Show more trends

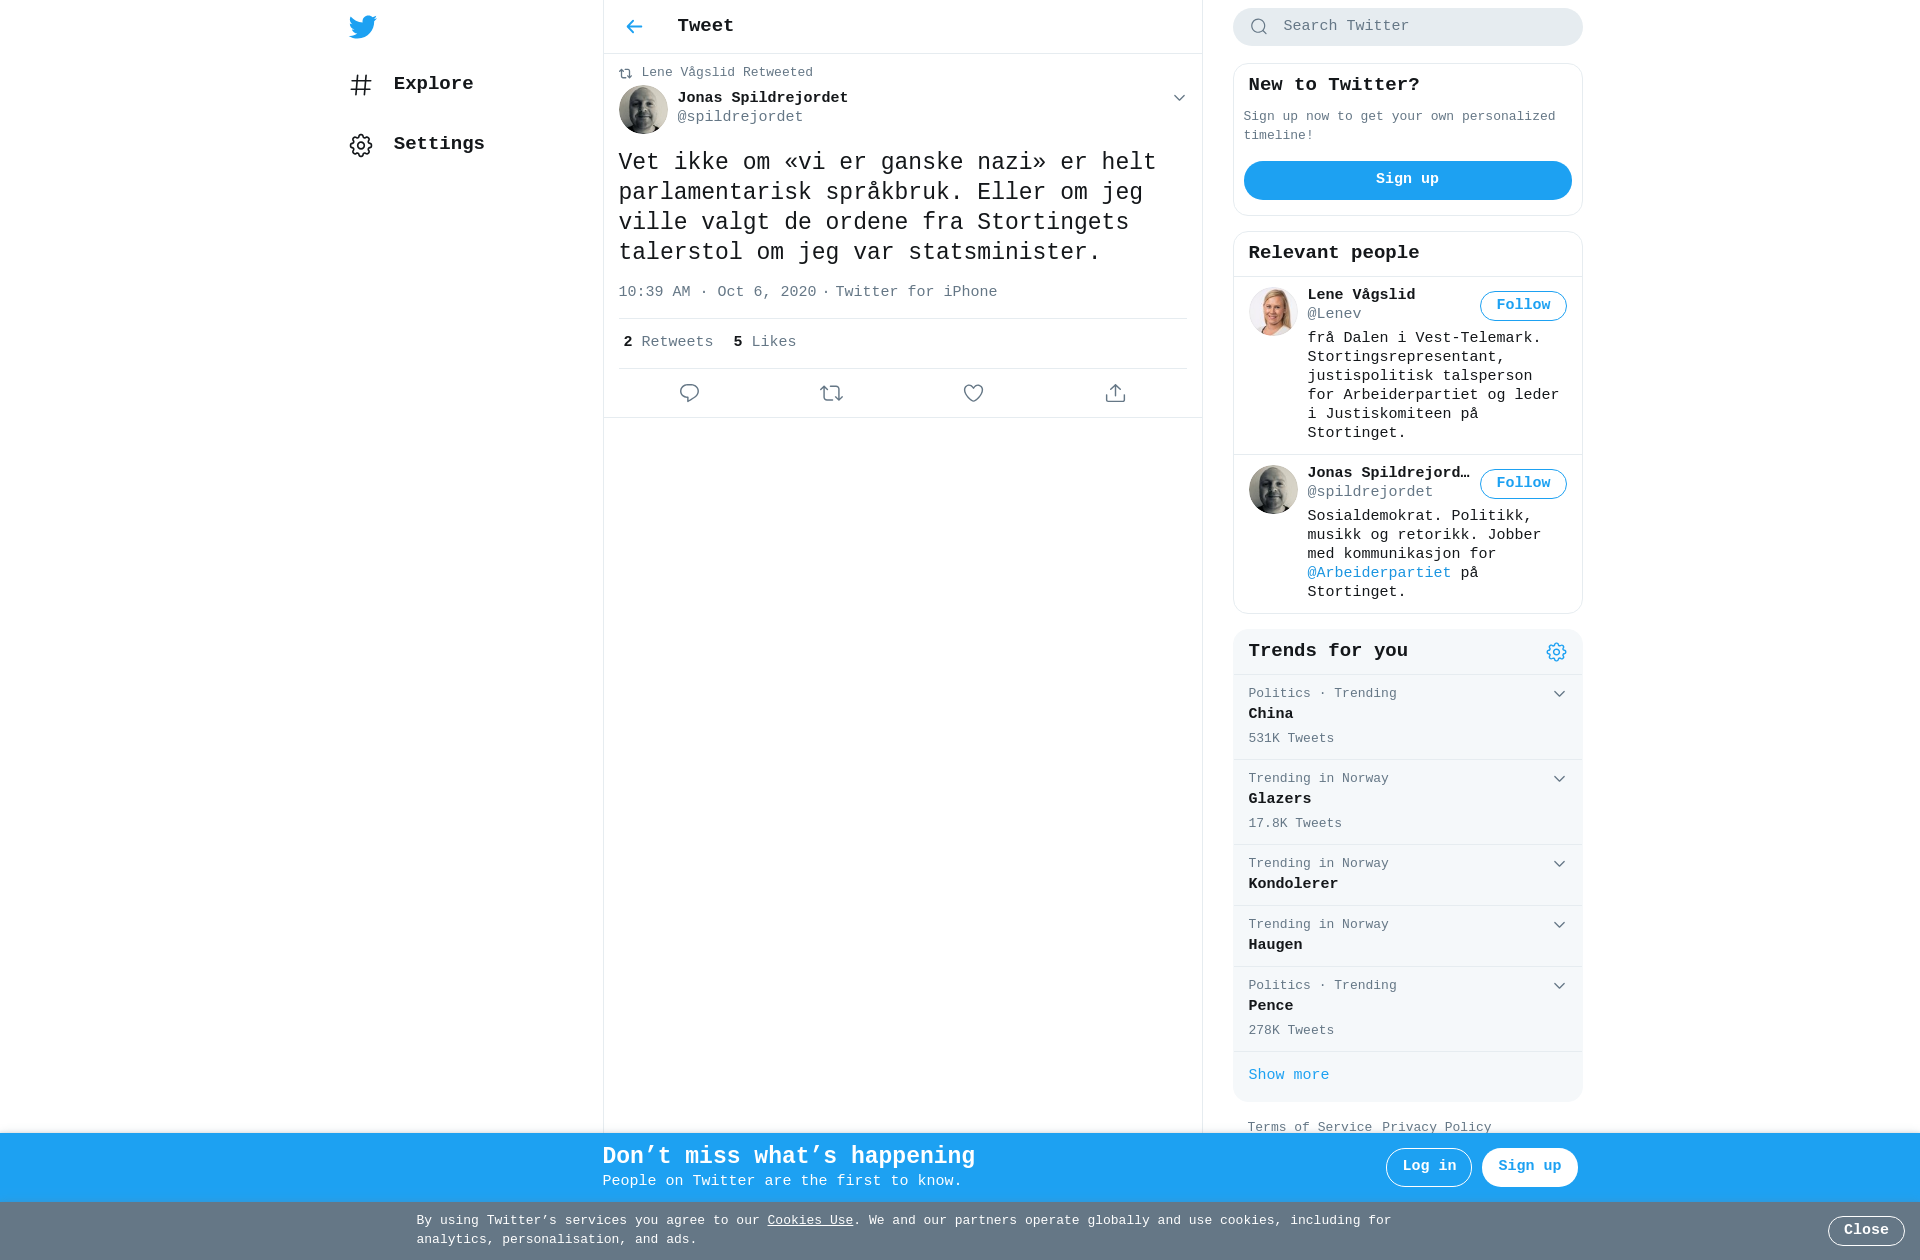[1288, 1075]
